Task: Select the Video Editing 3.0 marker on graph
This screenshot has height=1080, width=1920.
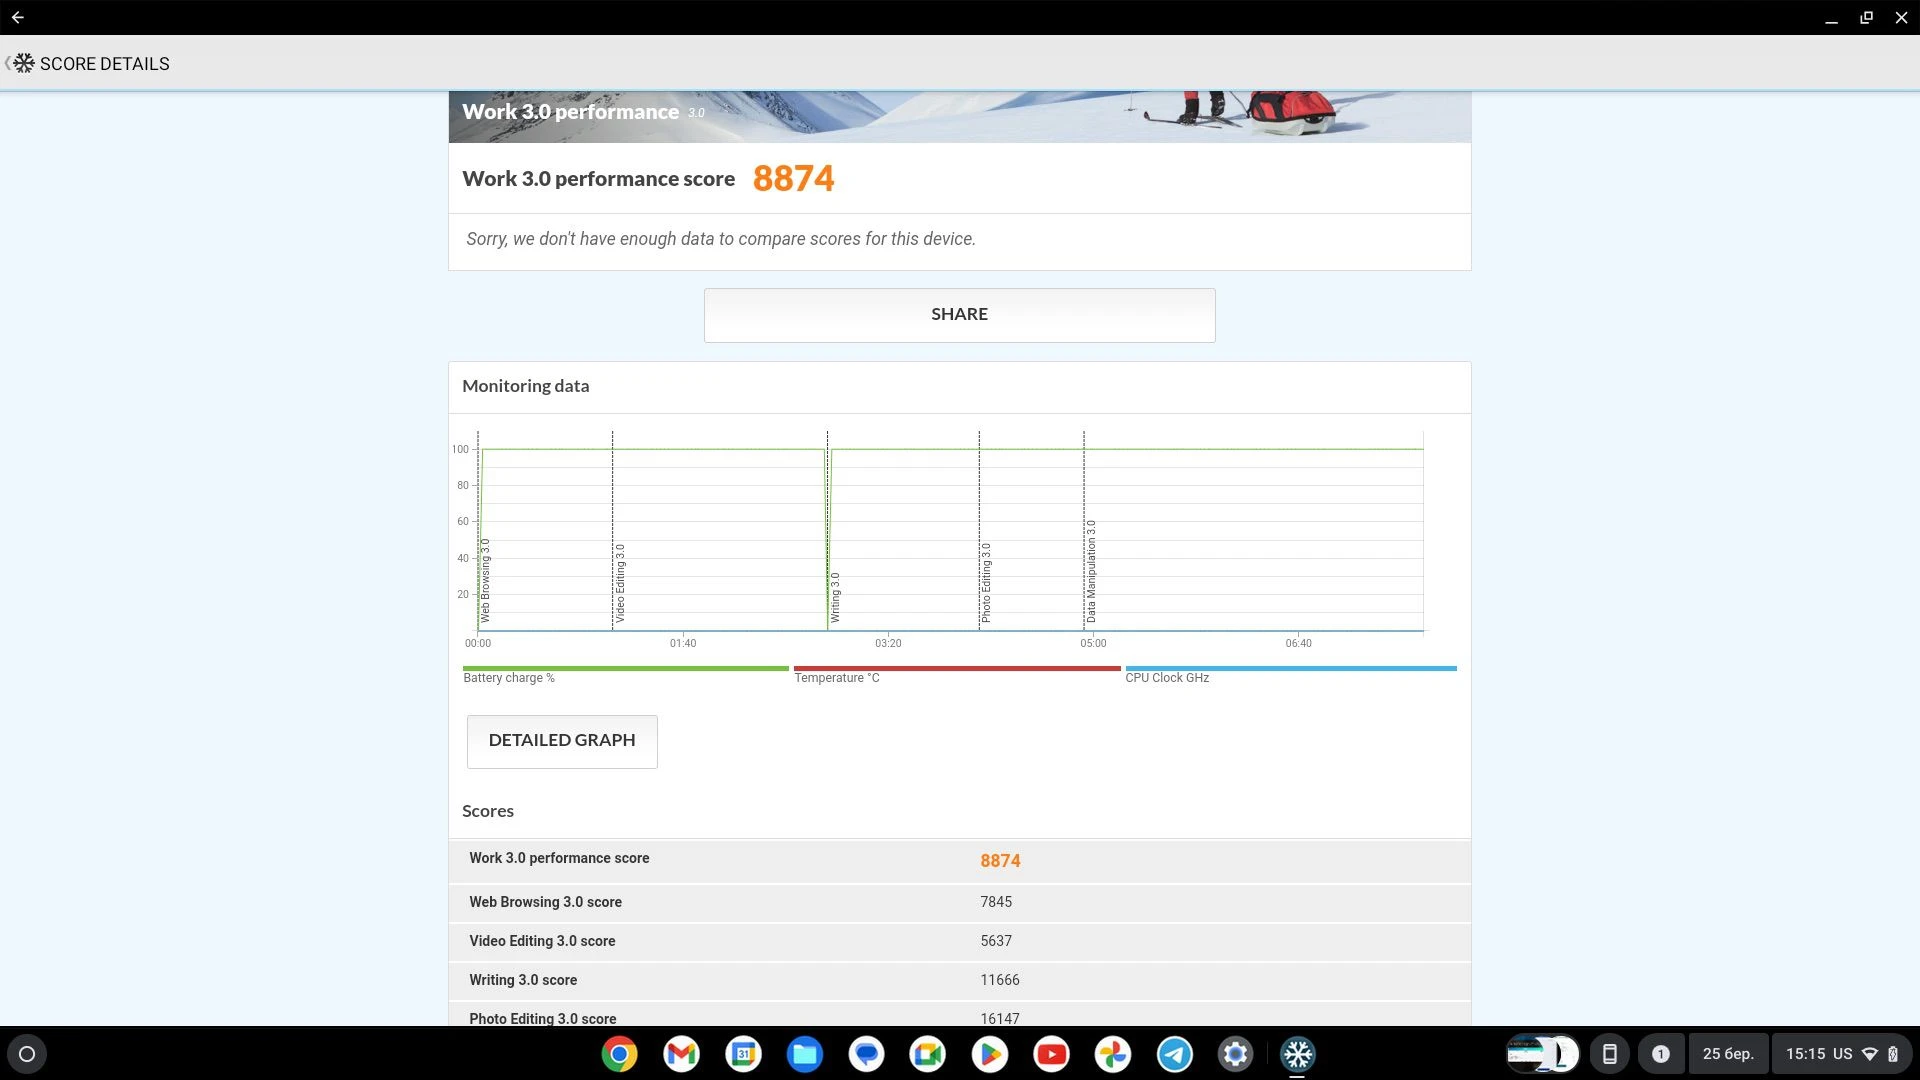Action: click(x=619, y=584)
